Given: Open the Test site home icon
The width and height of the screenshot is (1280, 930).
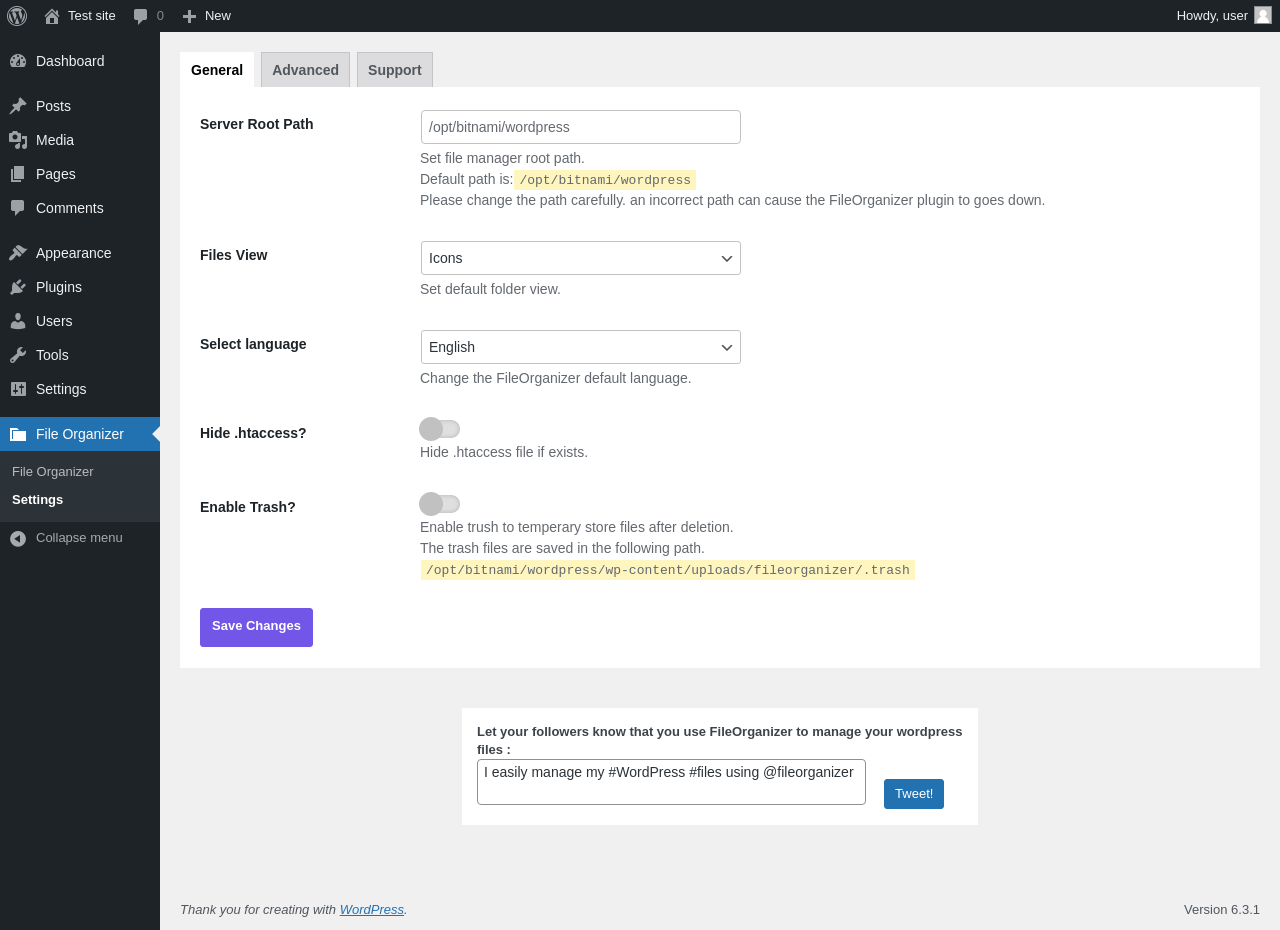Looking at the screenshot, I should pos(52,16).
